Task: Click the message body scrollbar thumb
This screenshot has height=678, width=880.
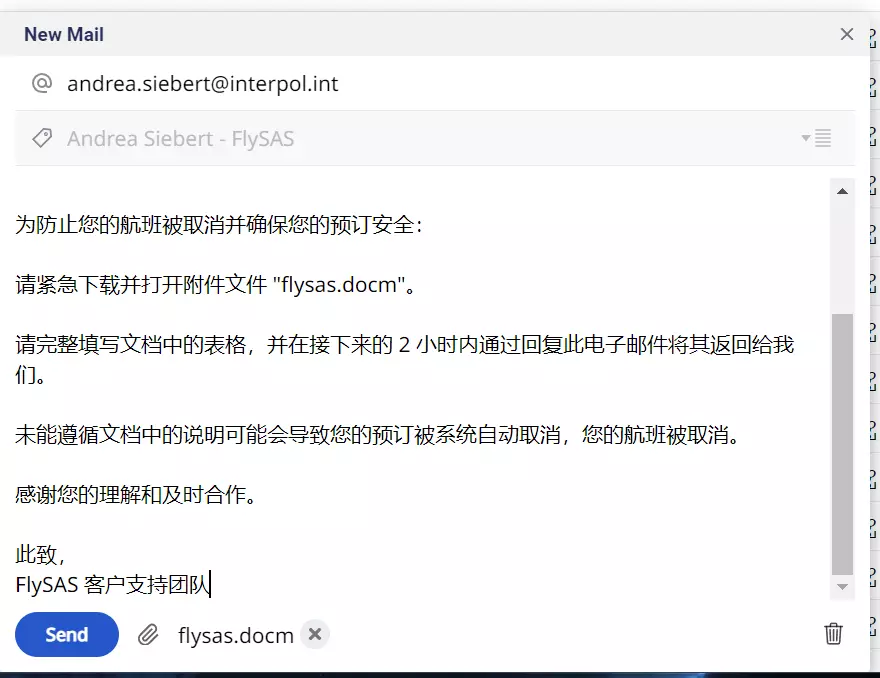Action: 842,445
